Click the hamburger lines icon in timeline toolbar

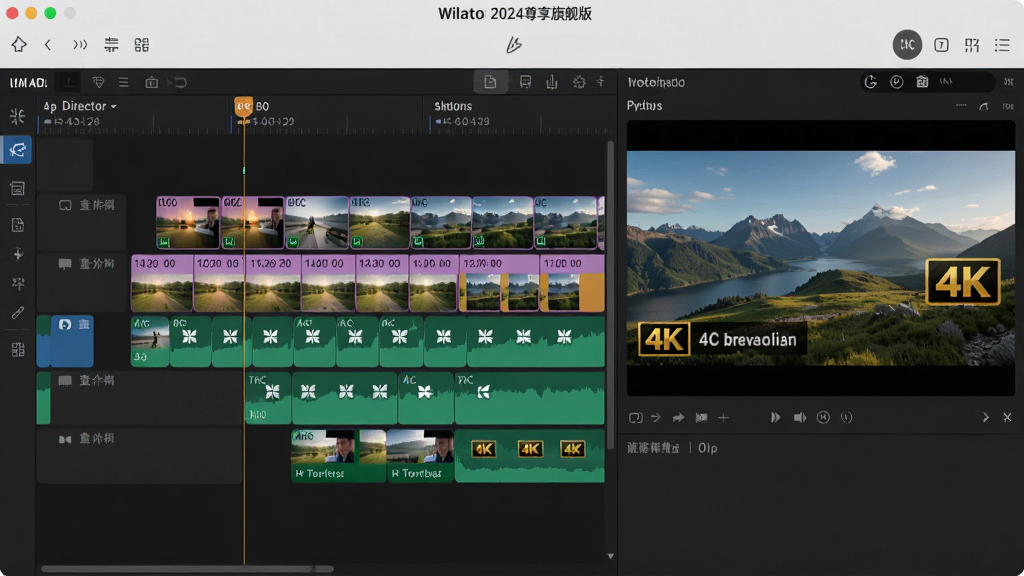click(123, 82)
